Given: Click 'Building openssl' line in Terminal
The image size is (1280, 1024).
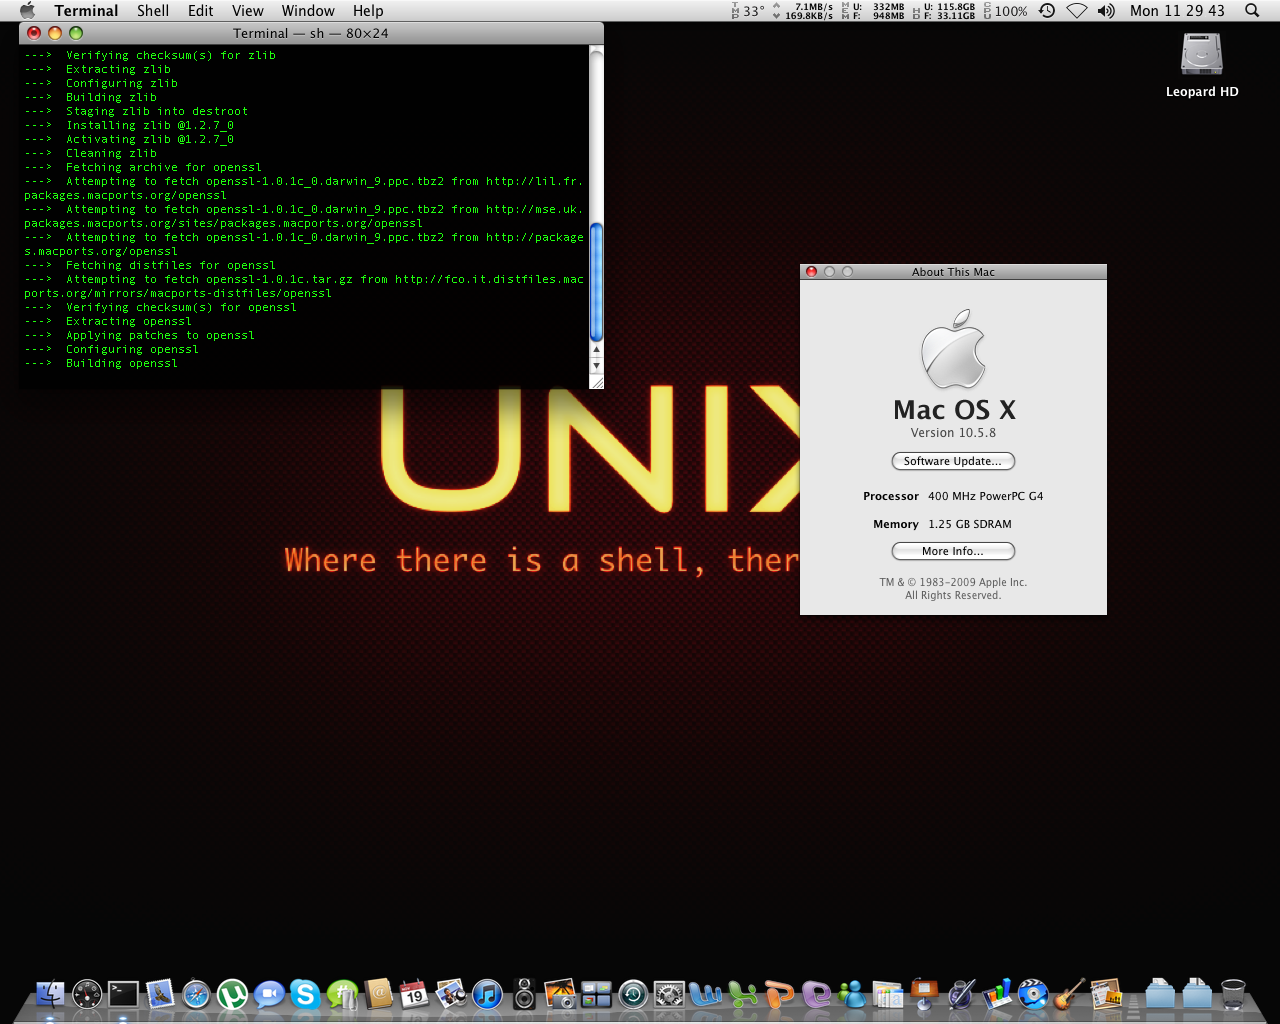Looking at the screenshot, I should (x=122, y=363).
